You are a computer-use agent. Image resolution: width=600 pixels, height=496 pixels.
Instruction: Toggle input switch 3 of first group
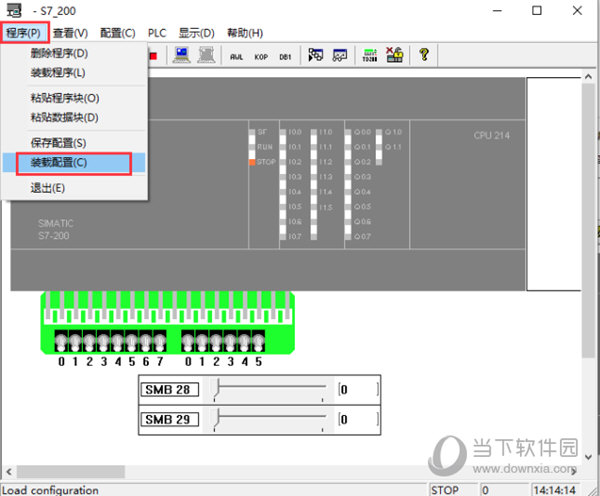tap(104, 341)
